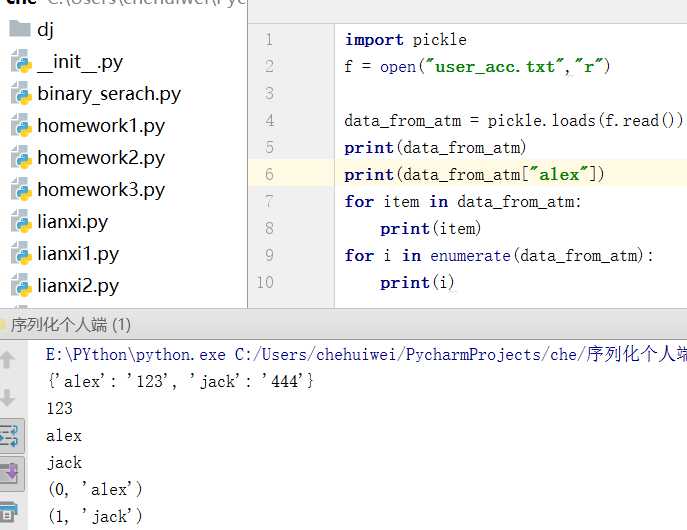This screenshot has width=687, height=530.
Task: Click the Python file icon beside binary_serach.py
Action: tap(21, 93)
